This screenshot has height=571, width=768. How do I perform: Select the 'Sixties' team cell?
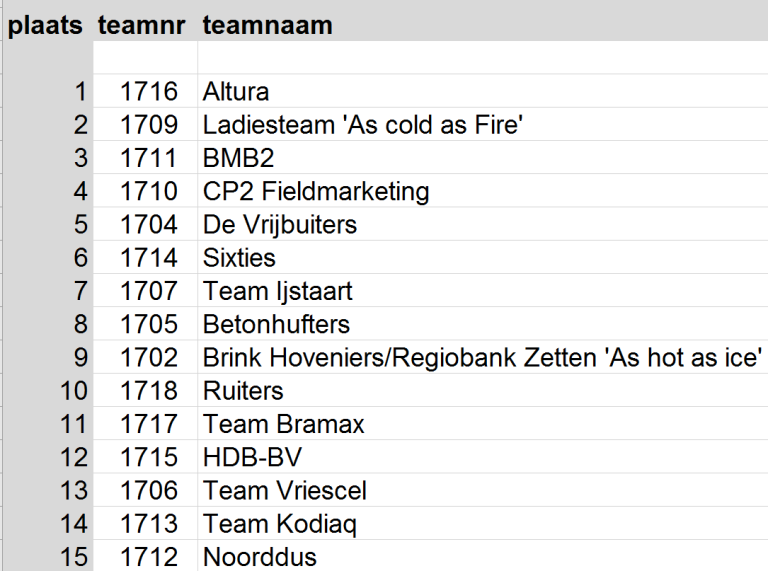(239, 258)
